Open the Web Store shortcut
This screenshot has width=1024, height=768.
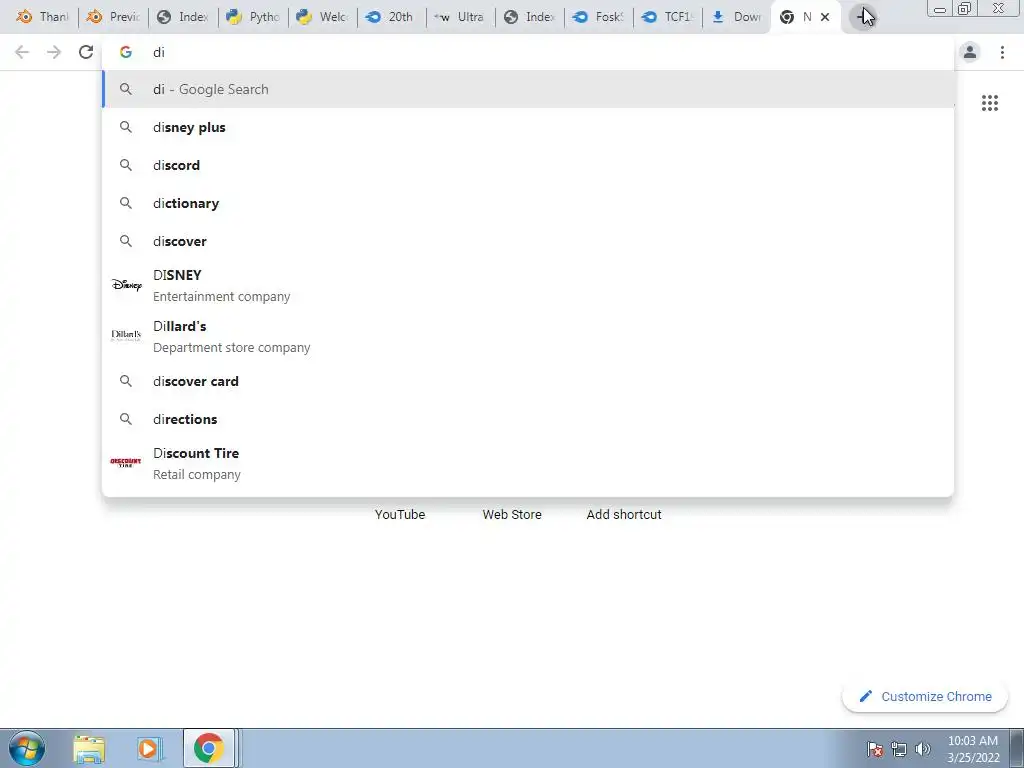[512, 515]
